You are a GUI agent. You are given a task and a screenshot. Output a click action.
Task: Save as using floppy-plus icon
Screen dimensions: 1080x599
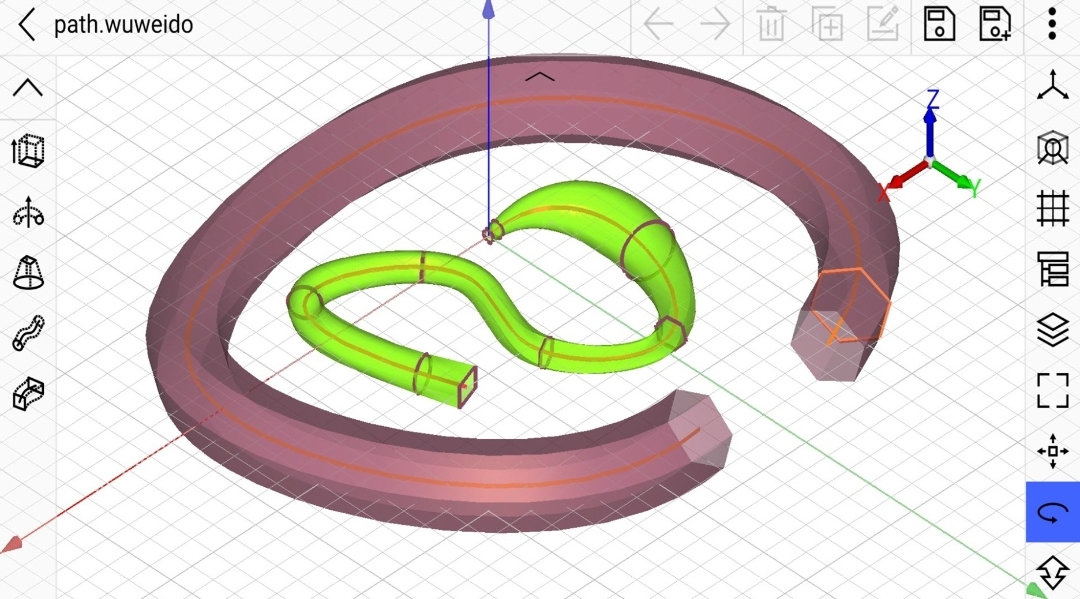(995, 24)
